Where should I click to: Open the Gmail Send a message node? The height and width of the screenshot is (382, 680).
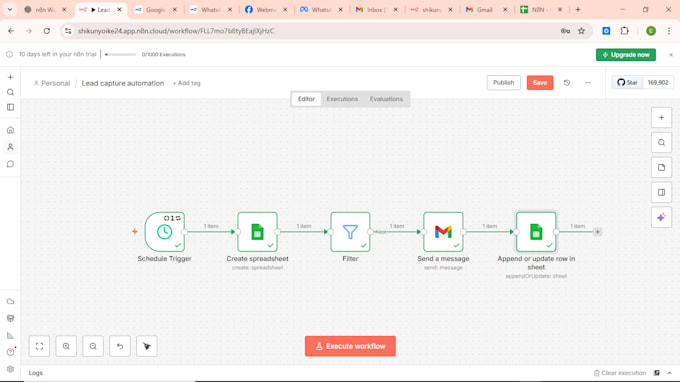(x=443, y=232)
